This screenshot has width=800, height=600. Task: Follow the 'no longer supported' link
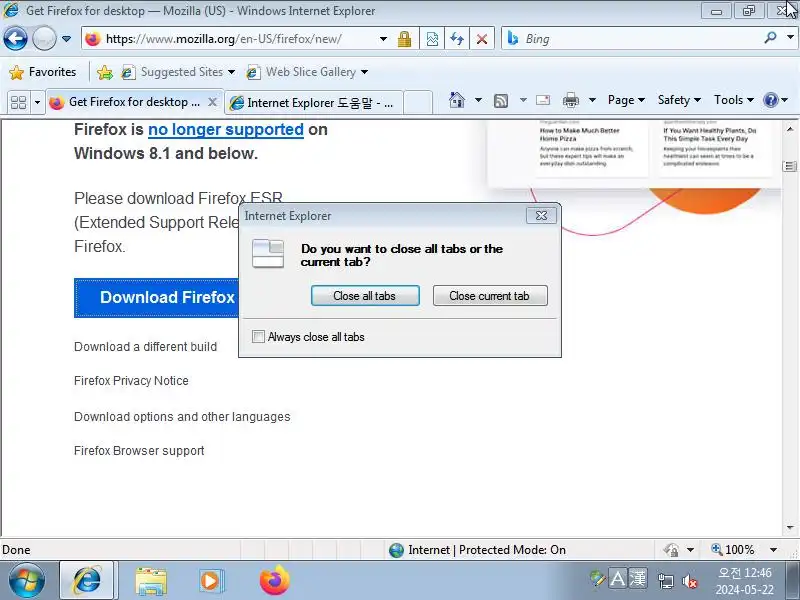226,130
